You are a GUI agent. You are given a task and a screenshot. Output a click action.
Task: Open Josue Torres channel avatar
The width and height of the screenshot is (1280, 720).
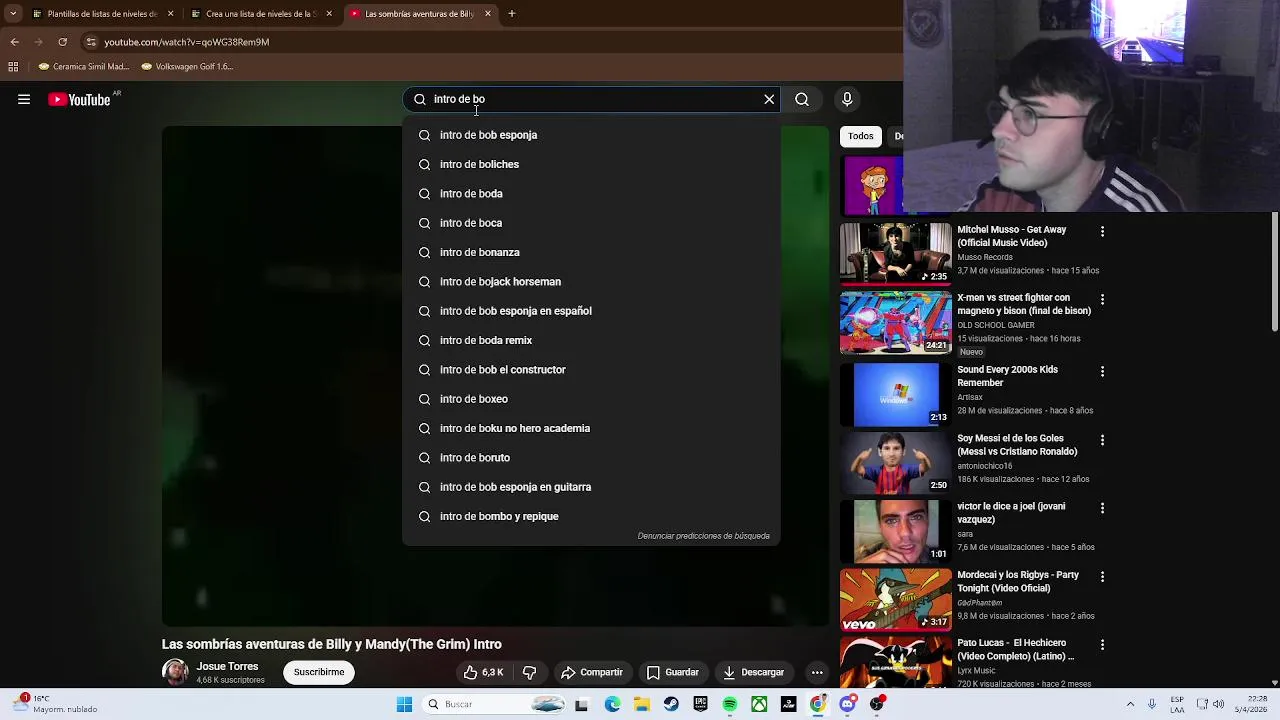[x=175, y=672]
